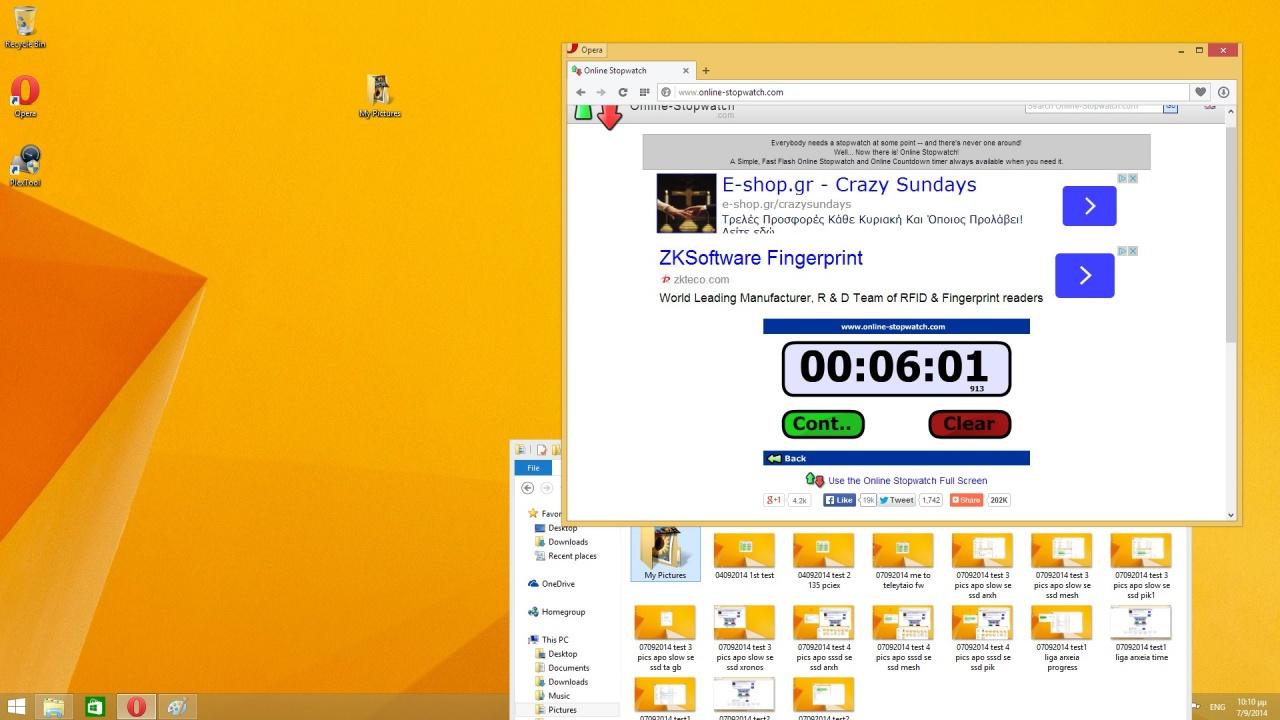1280x720 pixels.
Task: Select 07092014 me to teleytaio fw thumbnail
Action: tap(903, 560)
